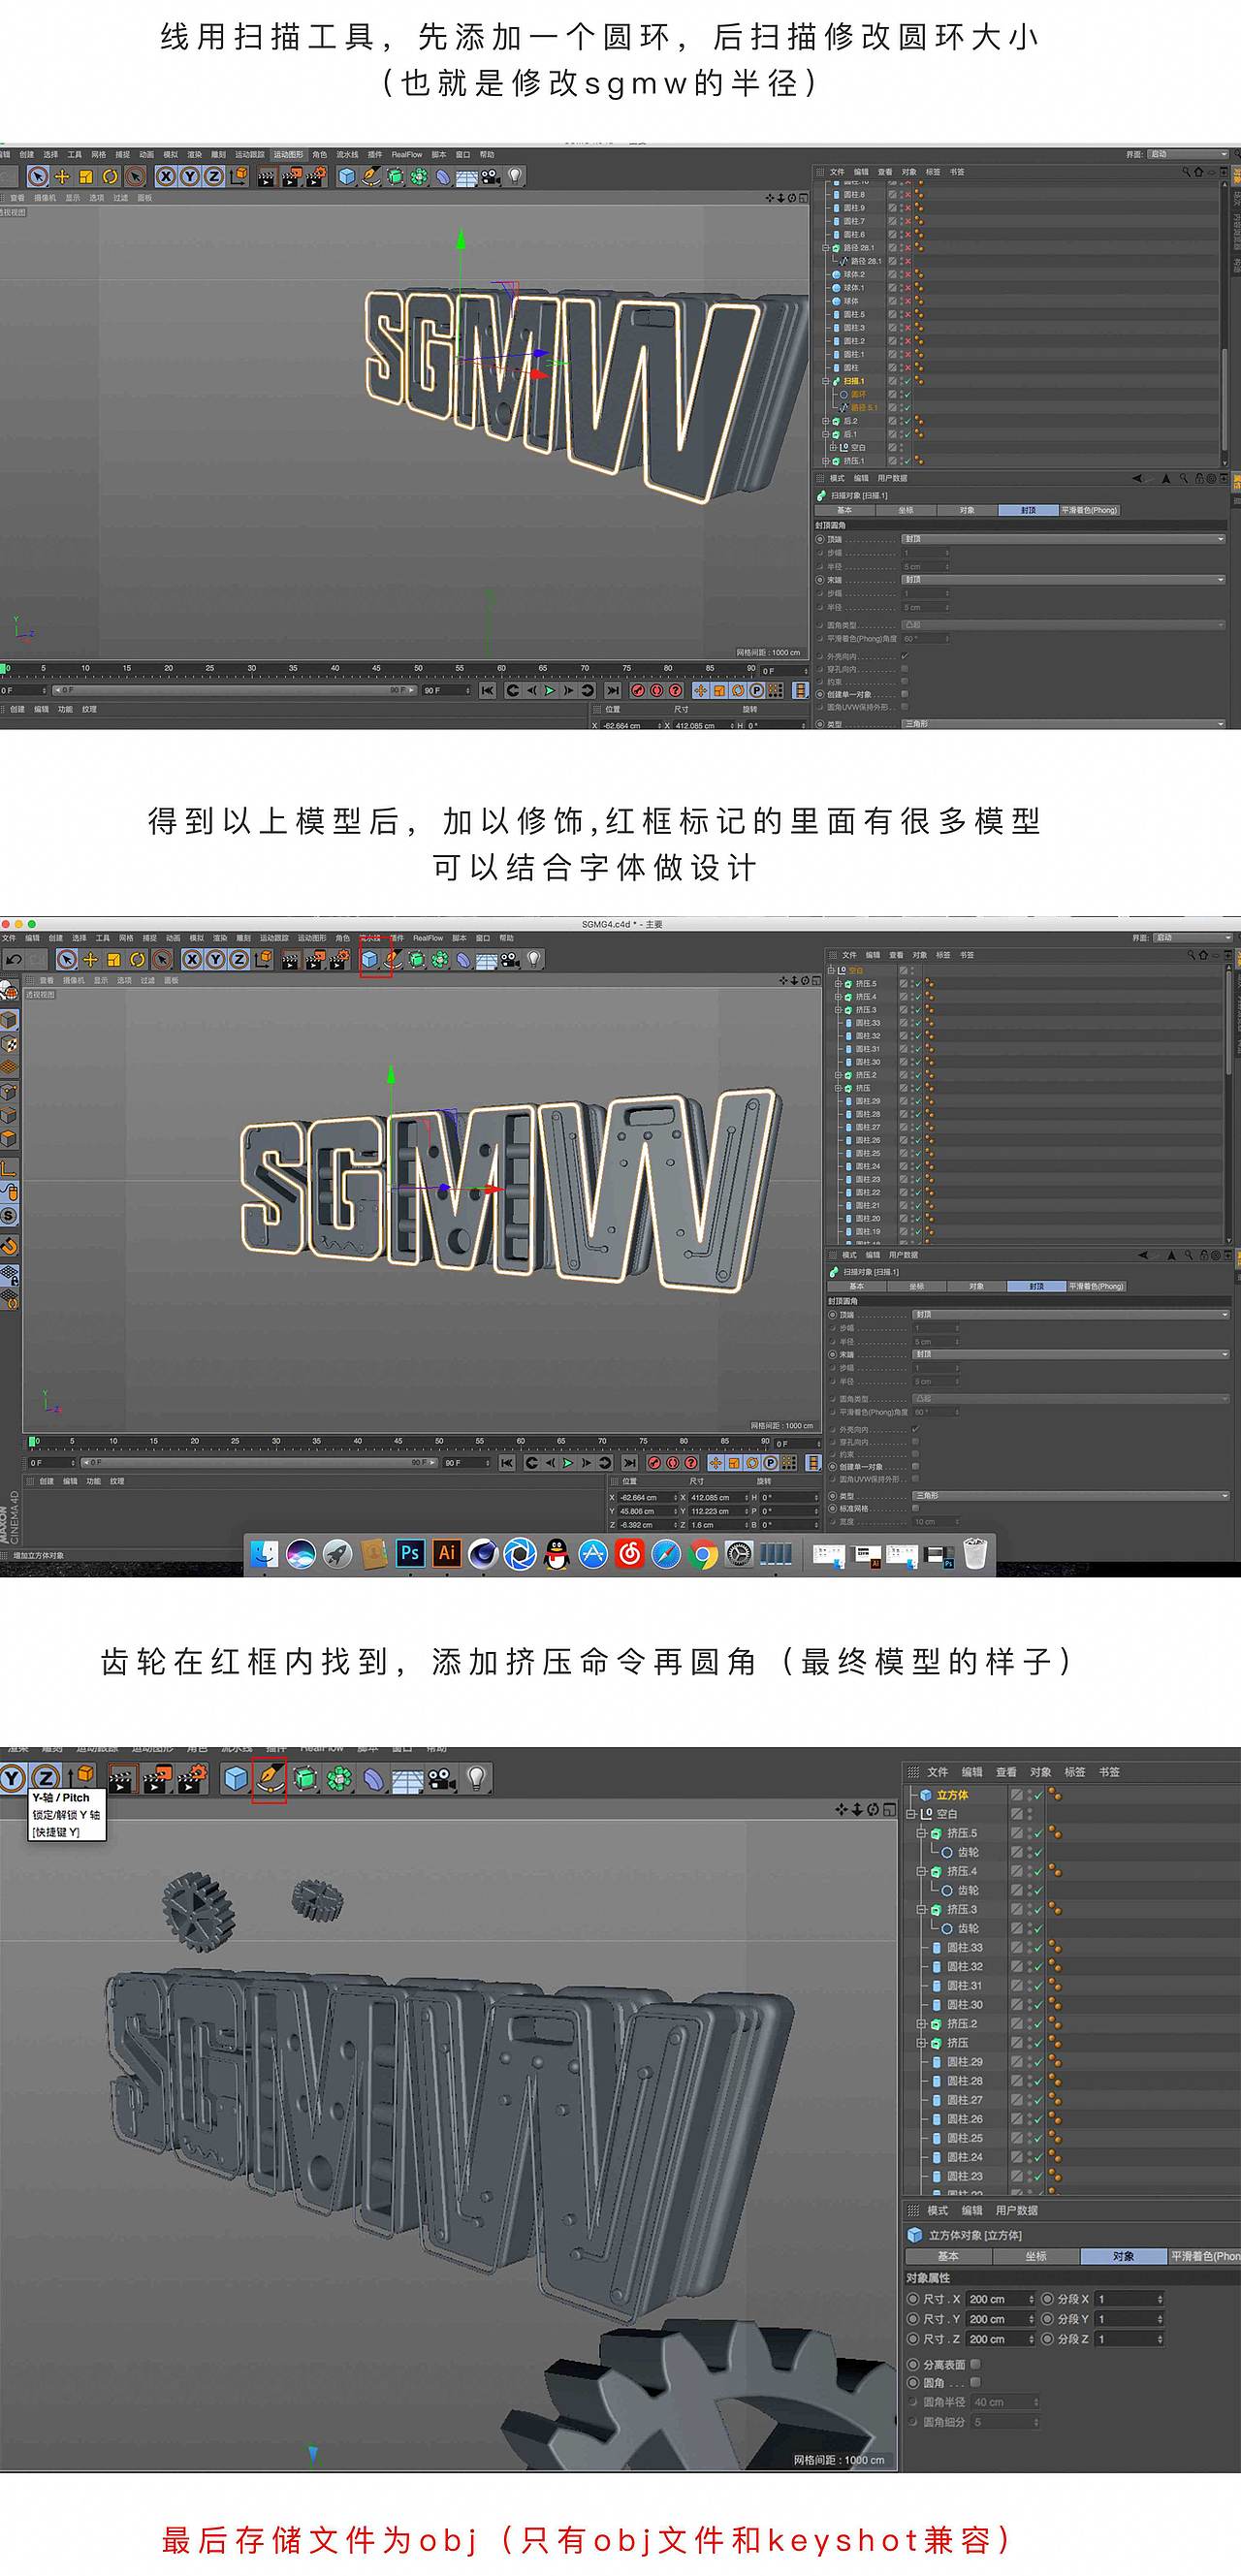Collapse the 挤压.3 tree node, bottom screenshot
This screenshot has height=2576, width=1241.
[x=922, y=1909]
